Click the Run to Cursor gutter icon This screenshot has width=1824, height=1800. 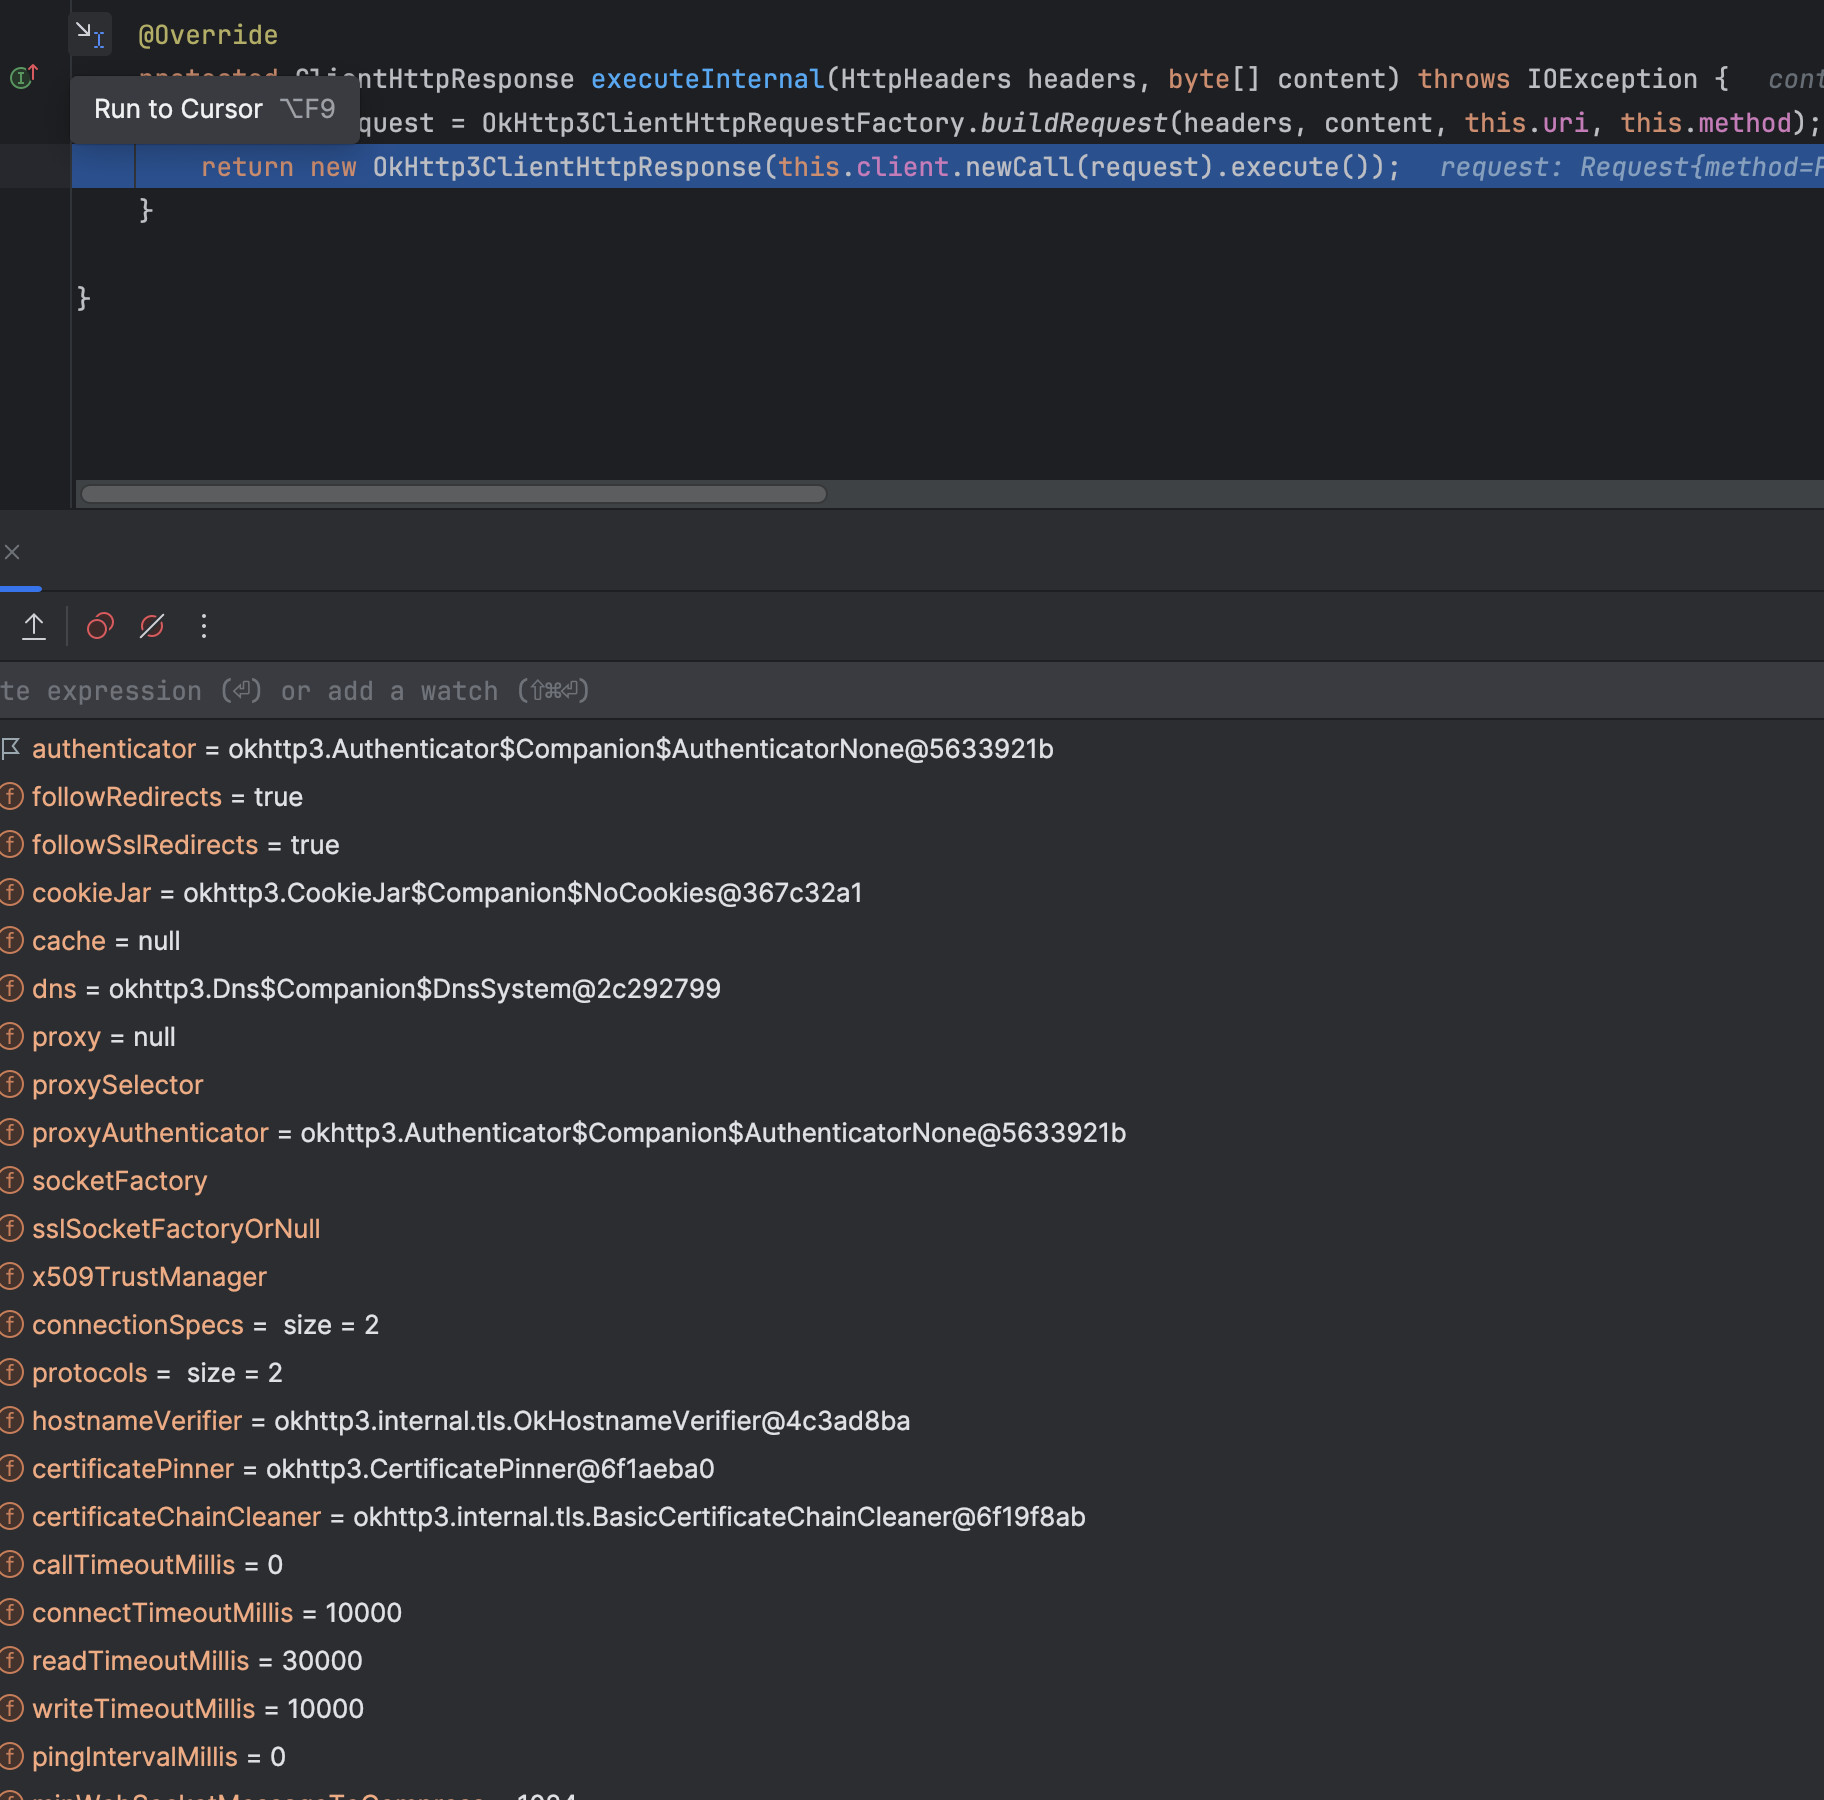pos(91,34)
